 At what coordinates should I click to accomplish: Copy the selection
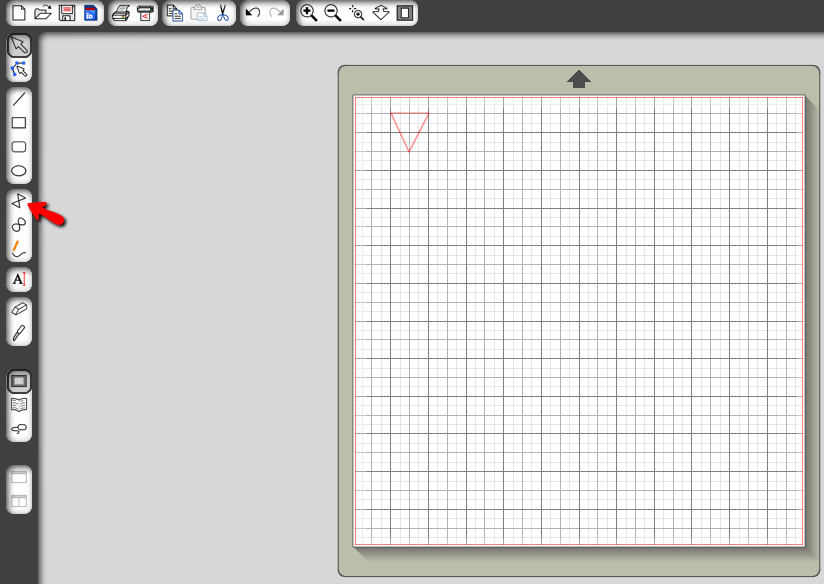174,13
